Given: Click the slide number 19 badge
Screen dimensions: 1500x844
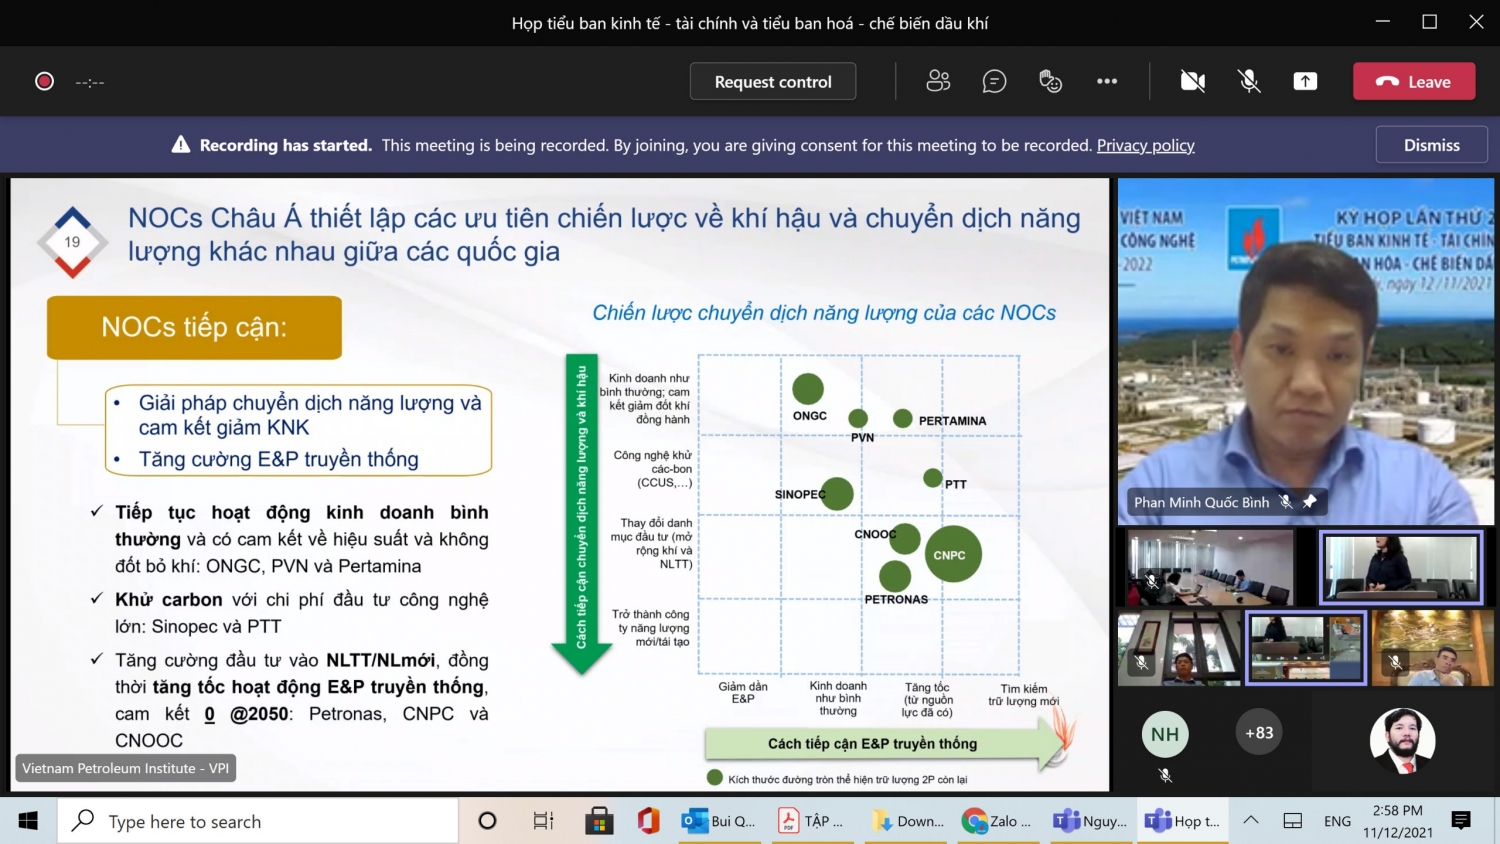Looking at the screenshot, I should (72, 242).
